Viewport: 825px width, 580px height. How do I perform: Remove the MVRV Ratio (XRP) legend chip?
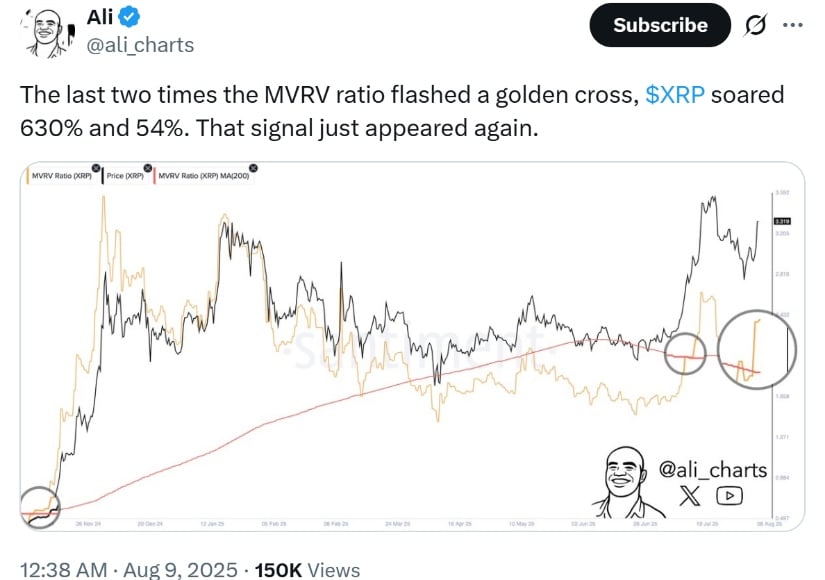click(x=95, y=168)
